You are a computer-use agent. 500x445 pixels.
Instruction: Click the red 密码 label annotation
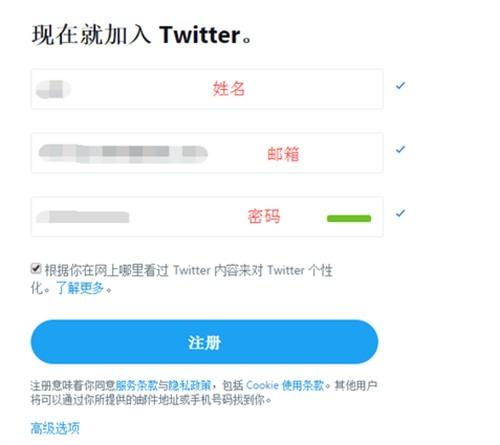264,216
